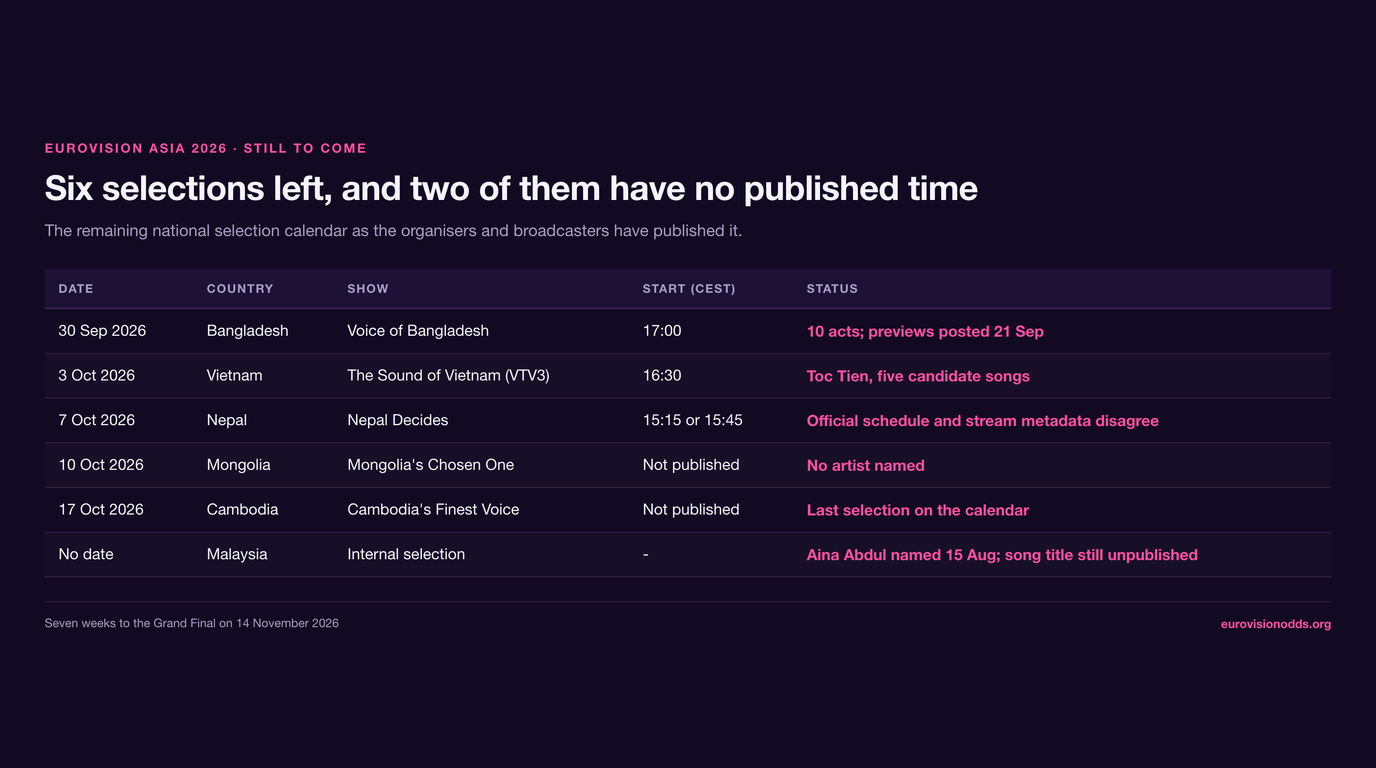
Task: Click the Cambodia country cell
Action: click(242, 509)
